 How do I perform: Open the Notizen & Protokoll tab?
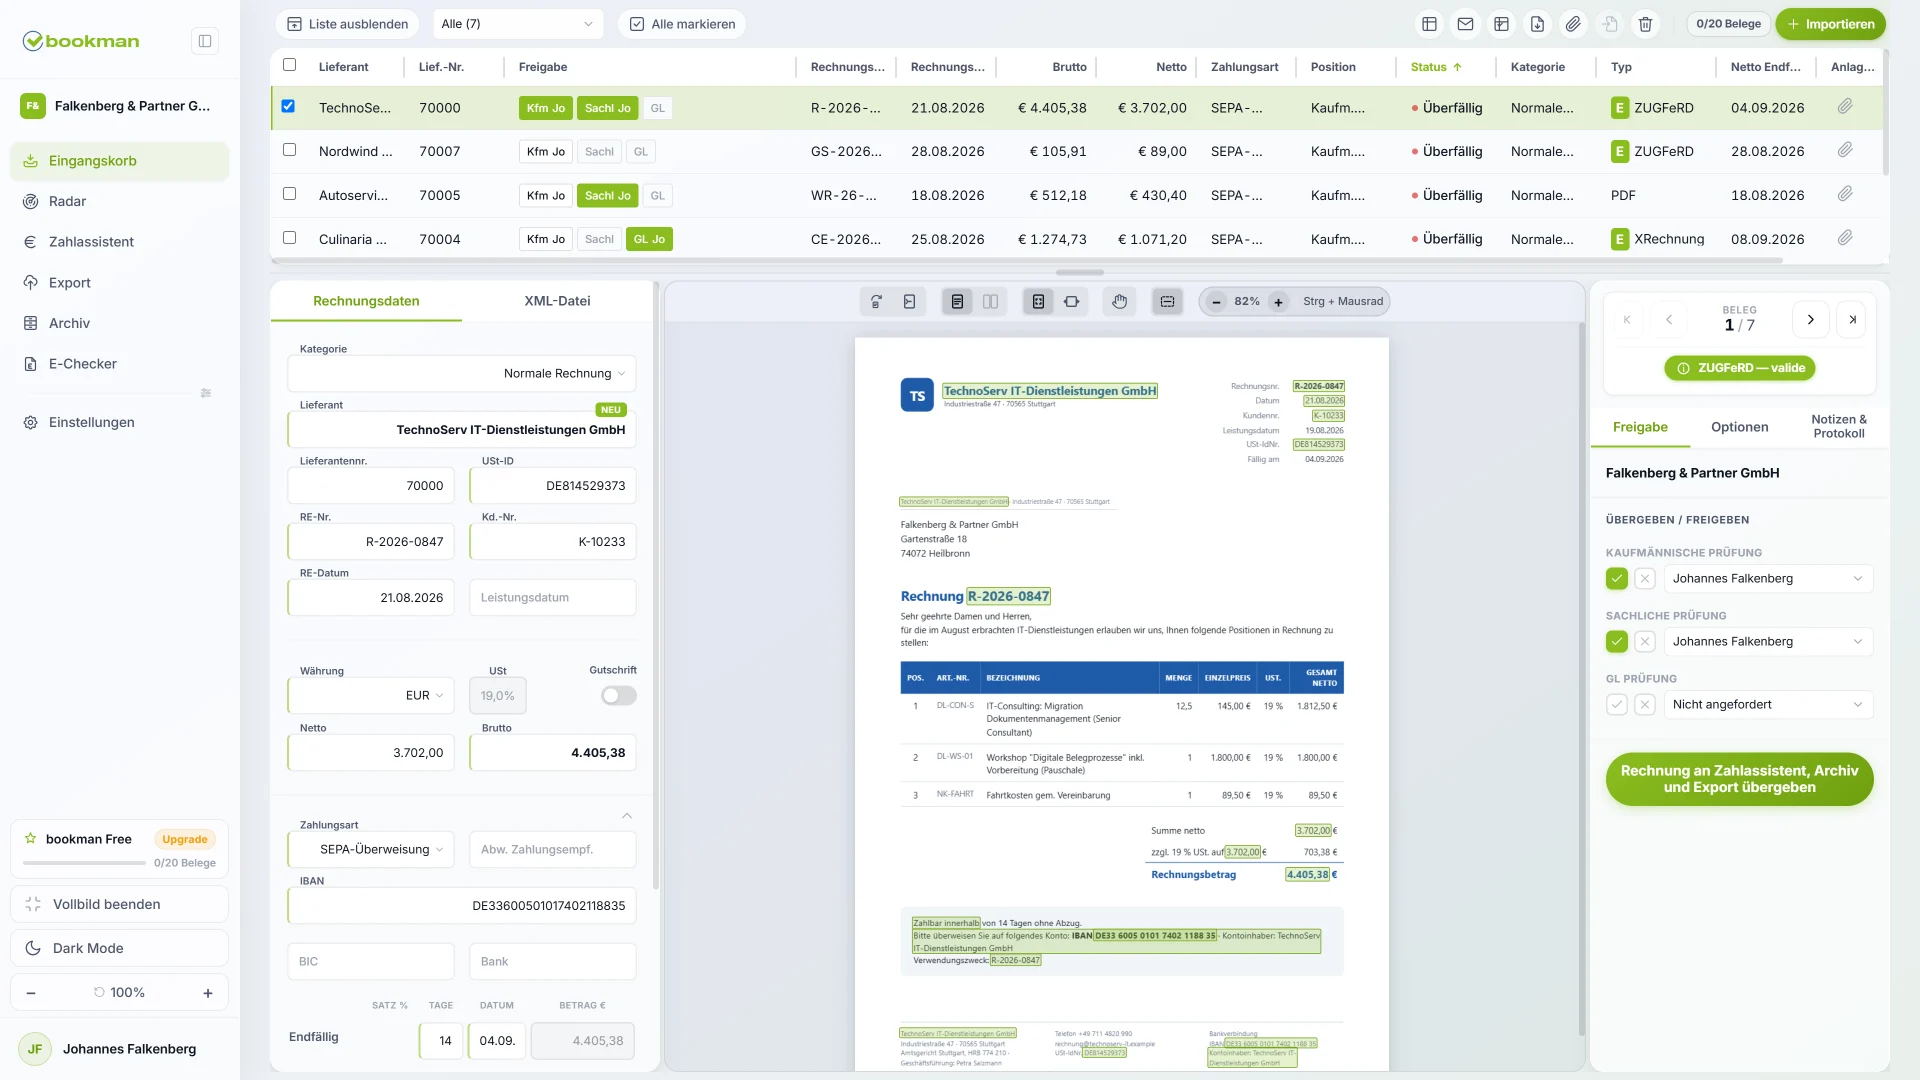click(x=1838, y=427)
